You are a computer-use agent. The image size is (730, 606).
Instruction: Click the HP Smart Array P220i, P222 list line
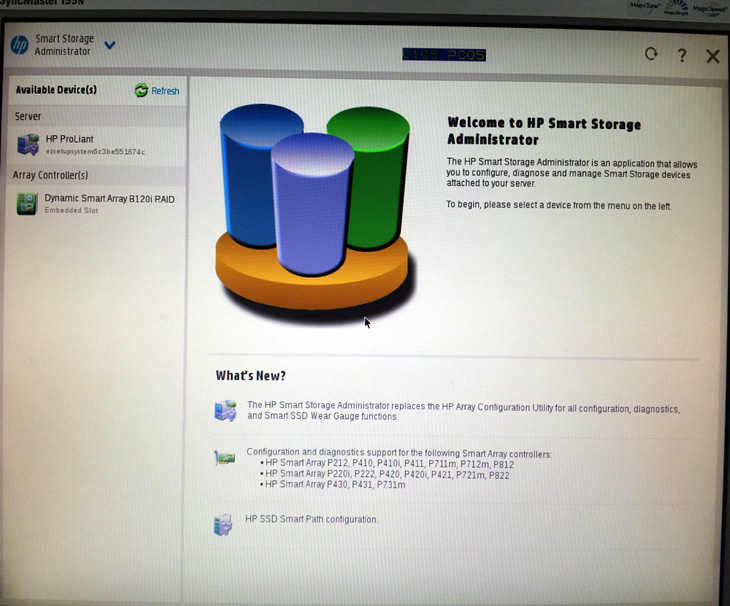tap(385, 474)
